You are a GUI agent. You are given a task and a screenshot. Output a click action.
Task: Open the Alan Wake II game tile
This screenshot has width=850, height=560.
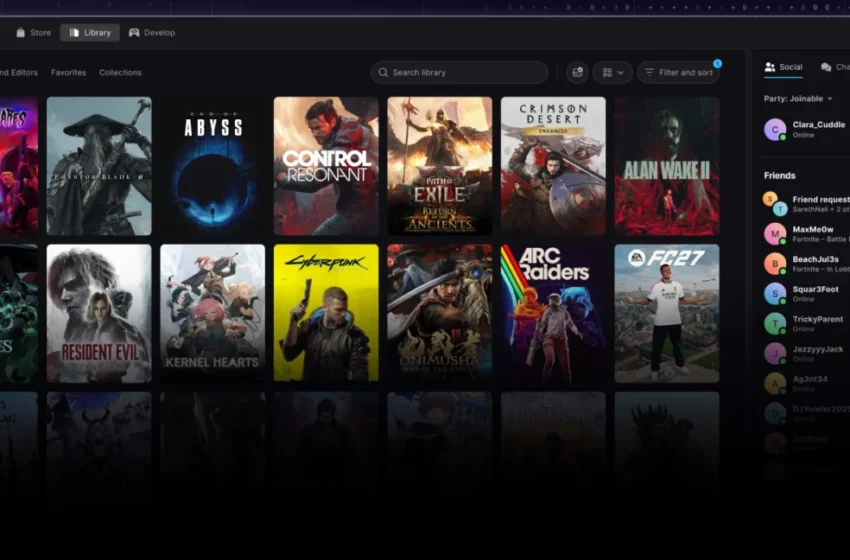(x=667, y=166)
